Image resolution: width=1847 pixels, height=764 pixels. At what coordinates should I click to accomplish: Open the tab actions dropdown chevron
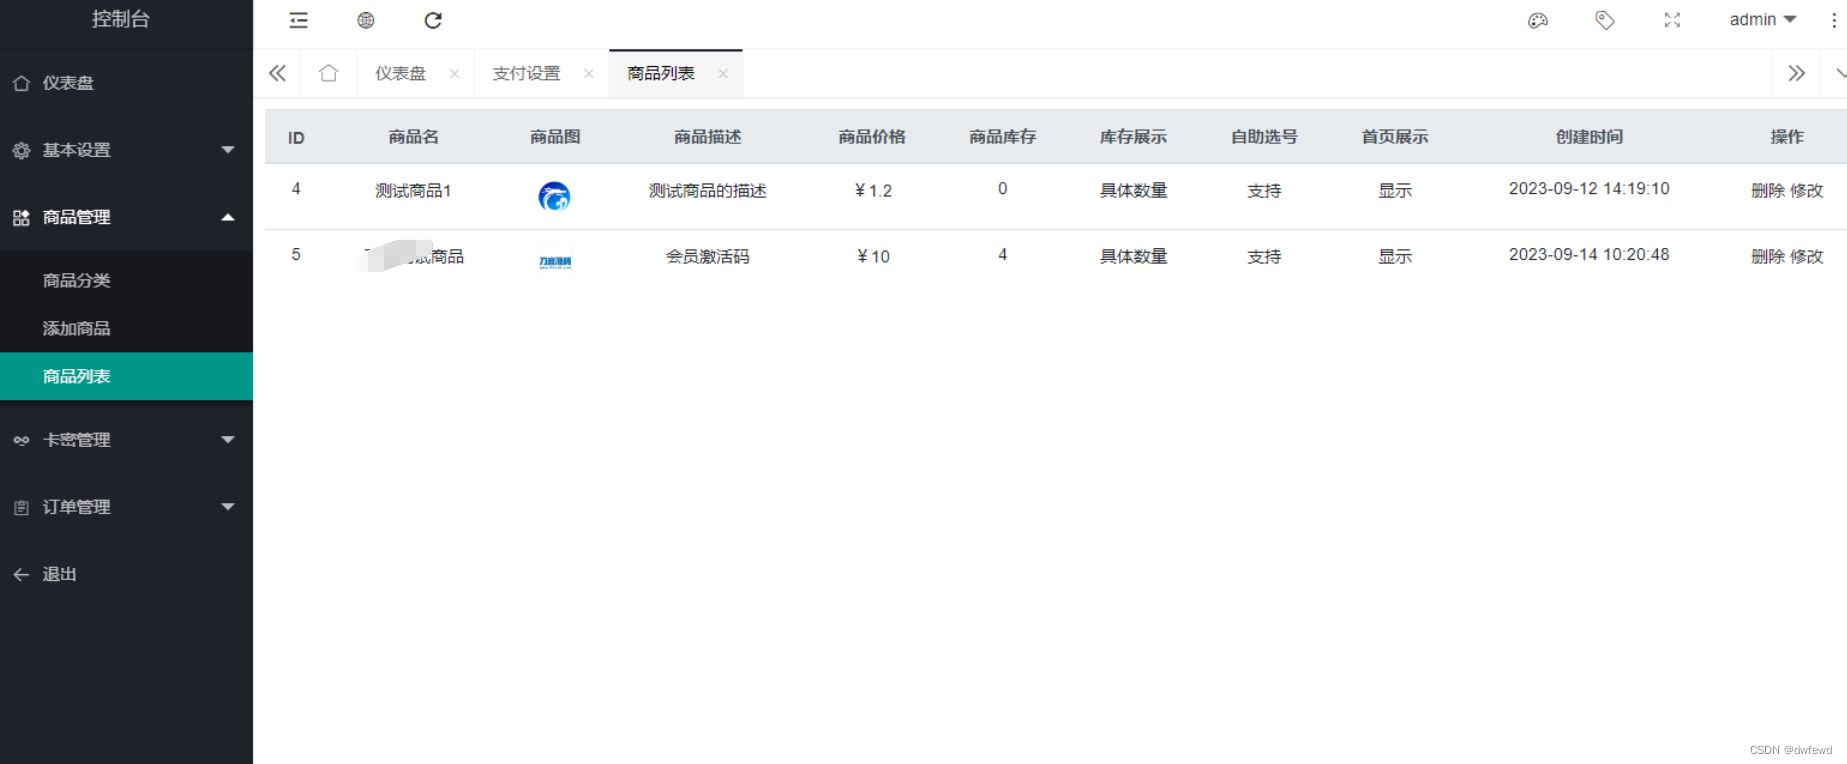(1840, 73)
